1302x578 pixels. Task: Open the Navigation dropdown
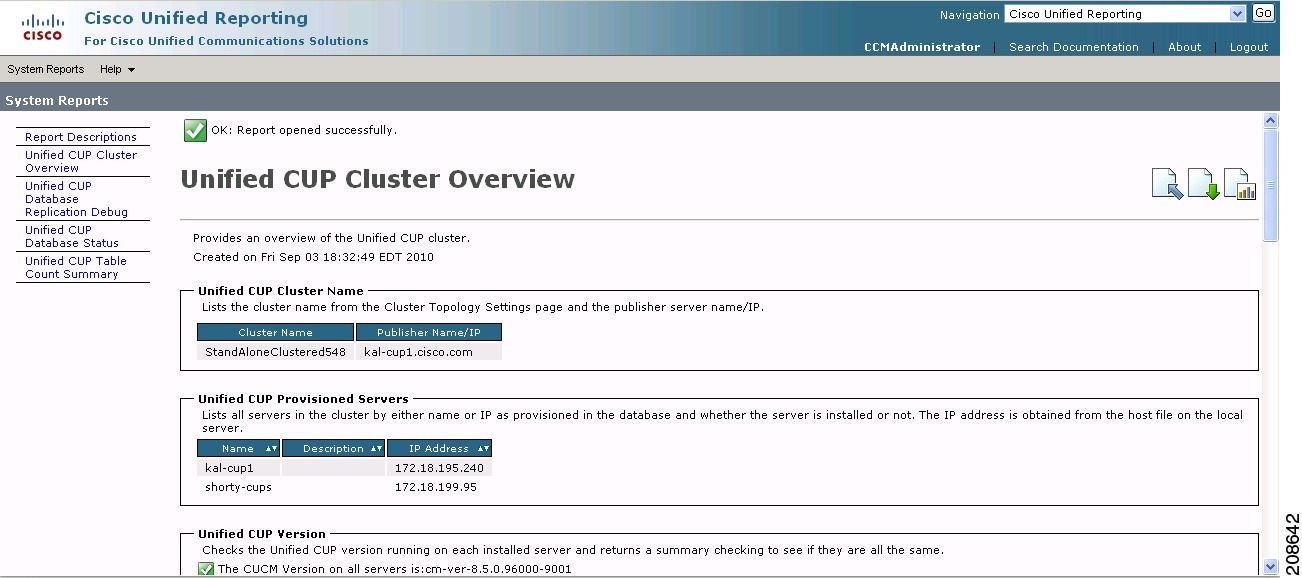point(1125,14)
